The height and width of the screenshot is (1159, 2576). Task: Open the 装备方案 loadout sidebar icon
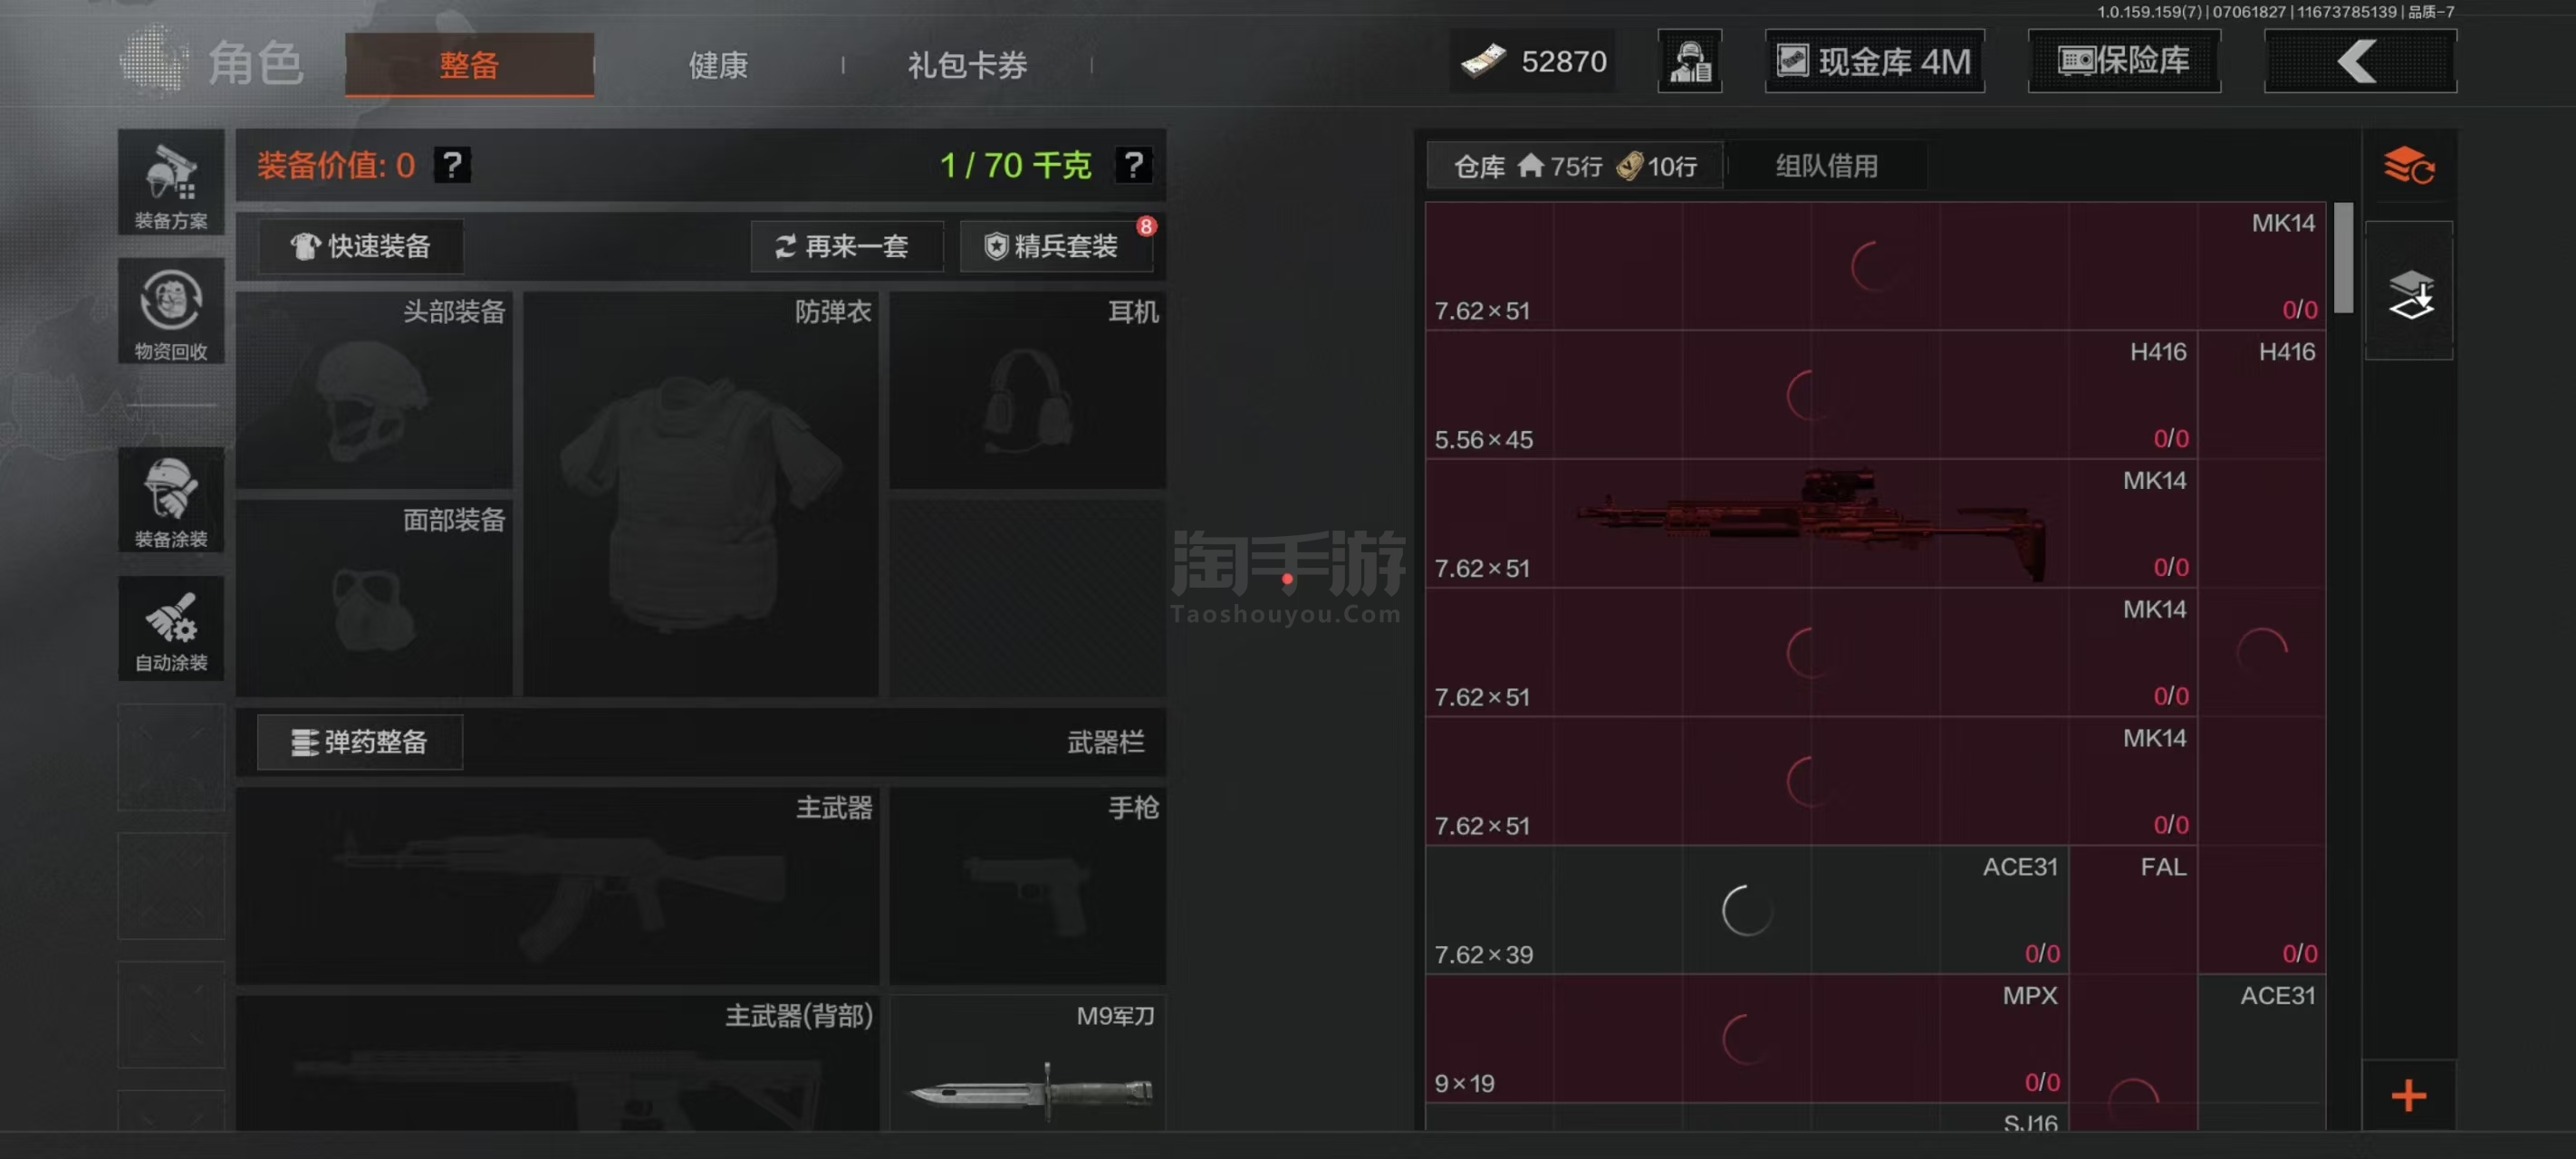(x=171, y=182)
